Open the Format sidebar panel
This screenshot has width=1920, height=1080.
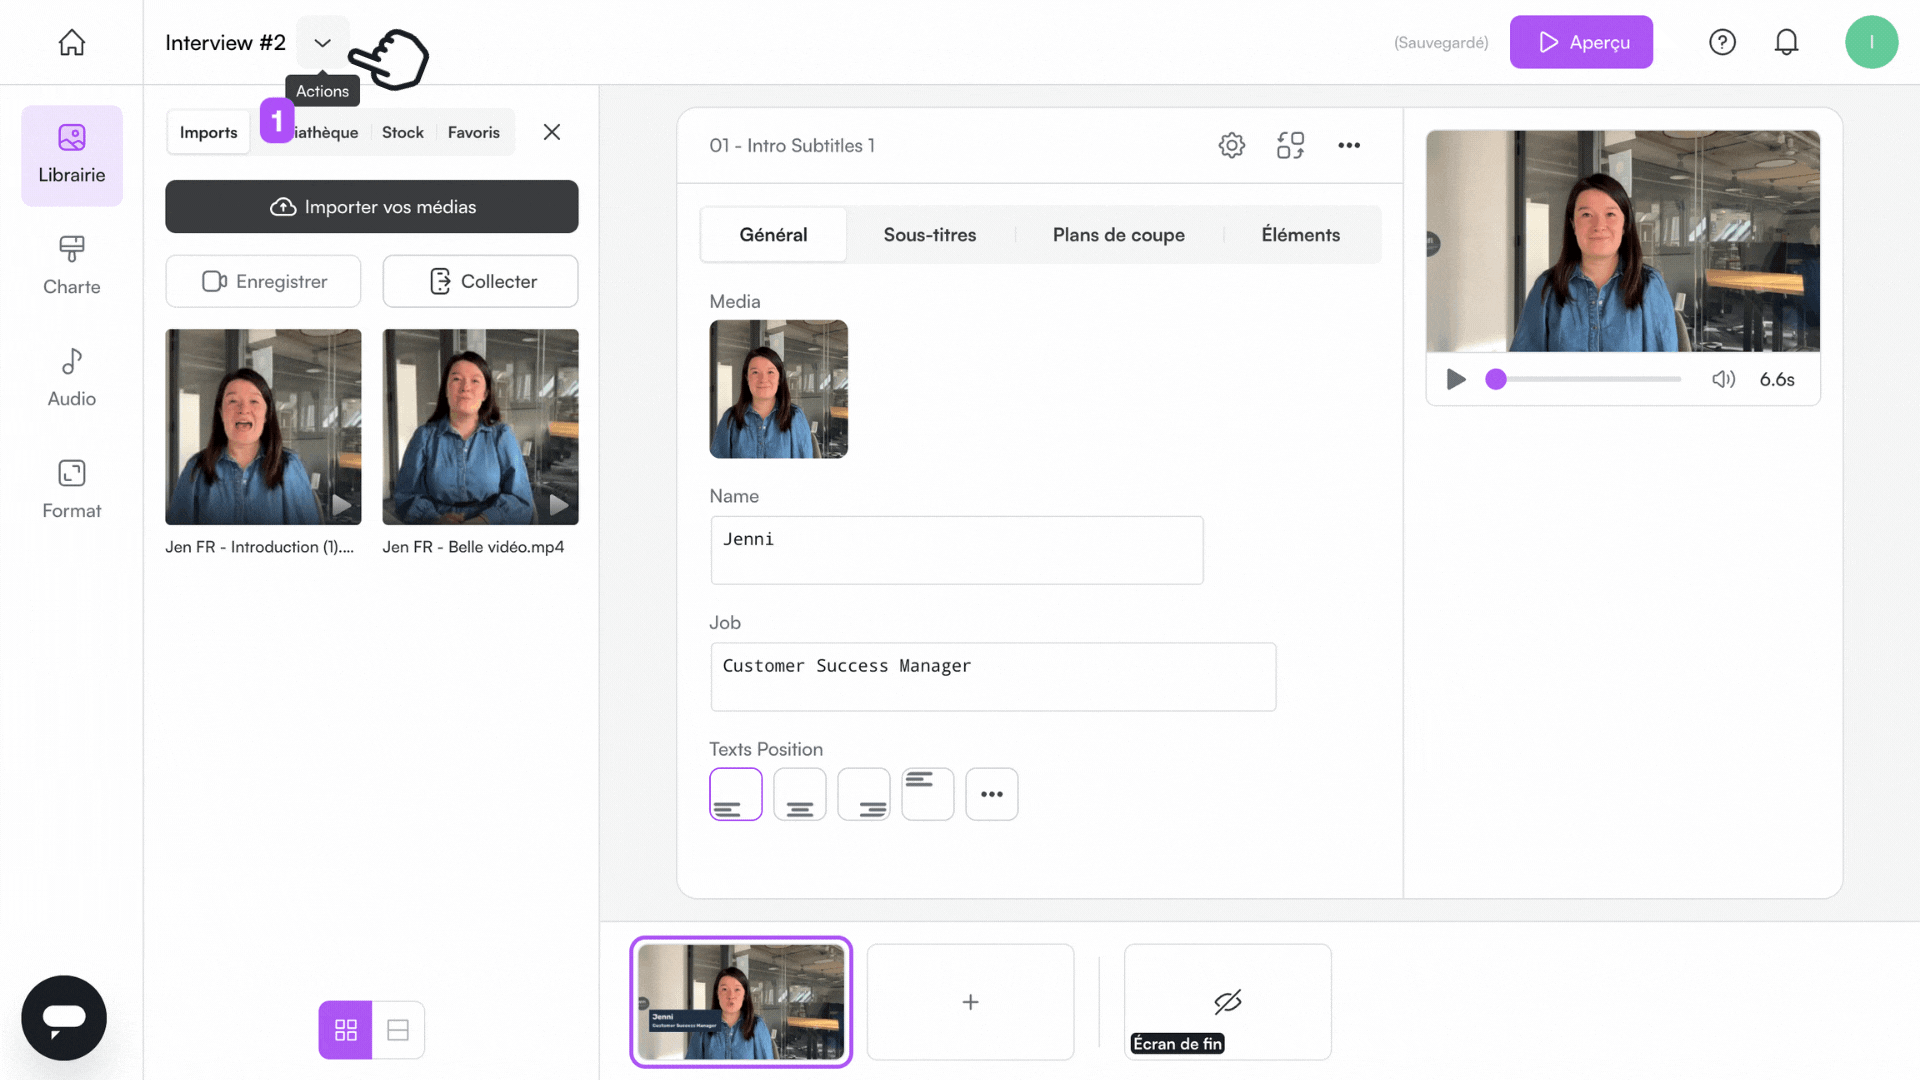point(71,489)
